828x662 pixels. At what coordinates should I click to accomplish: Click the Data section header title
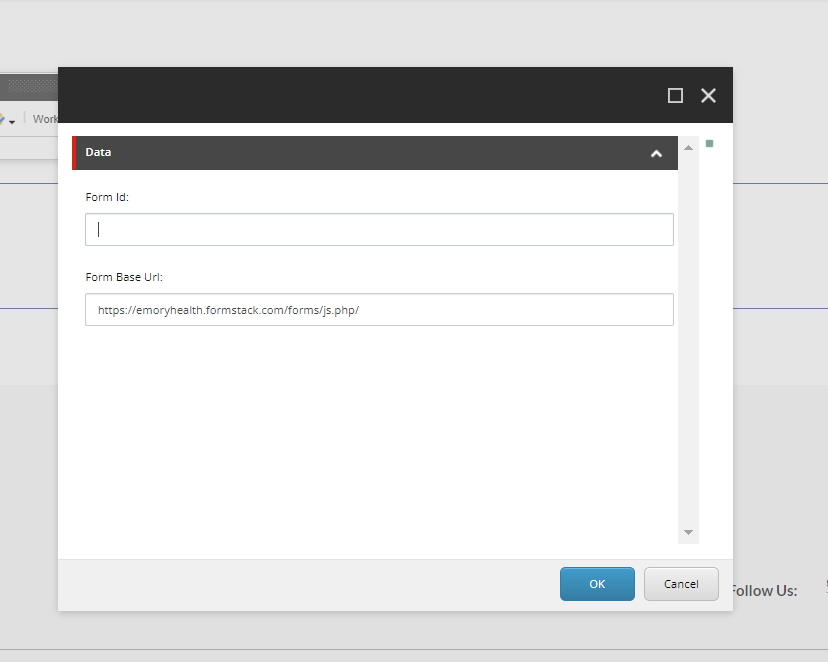point(98,152)
